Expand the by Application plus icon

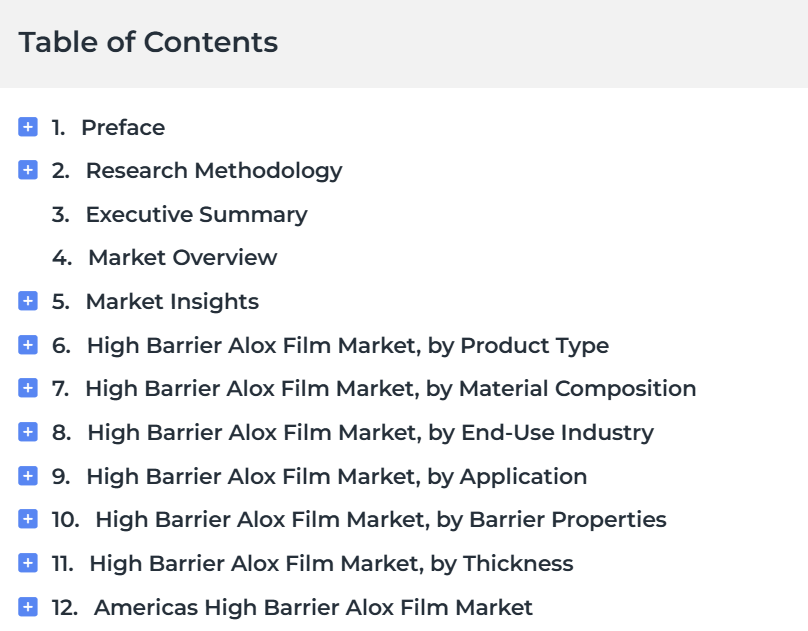28,476
